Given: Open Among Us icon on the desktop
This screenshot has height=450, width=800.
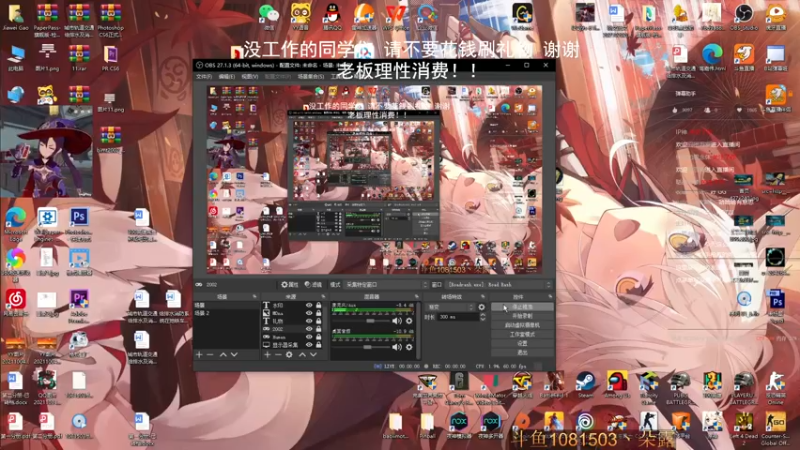Looking at the screenshot, I should click(x=617, y=385).
